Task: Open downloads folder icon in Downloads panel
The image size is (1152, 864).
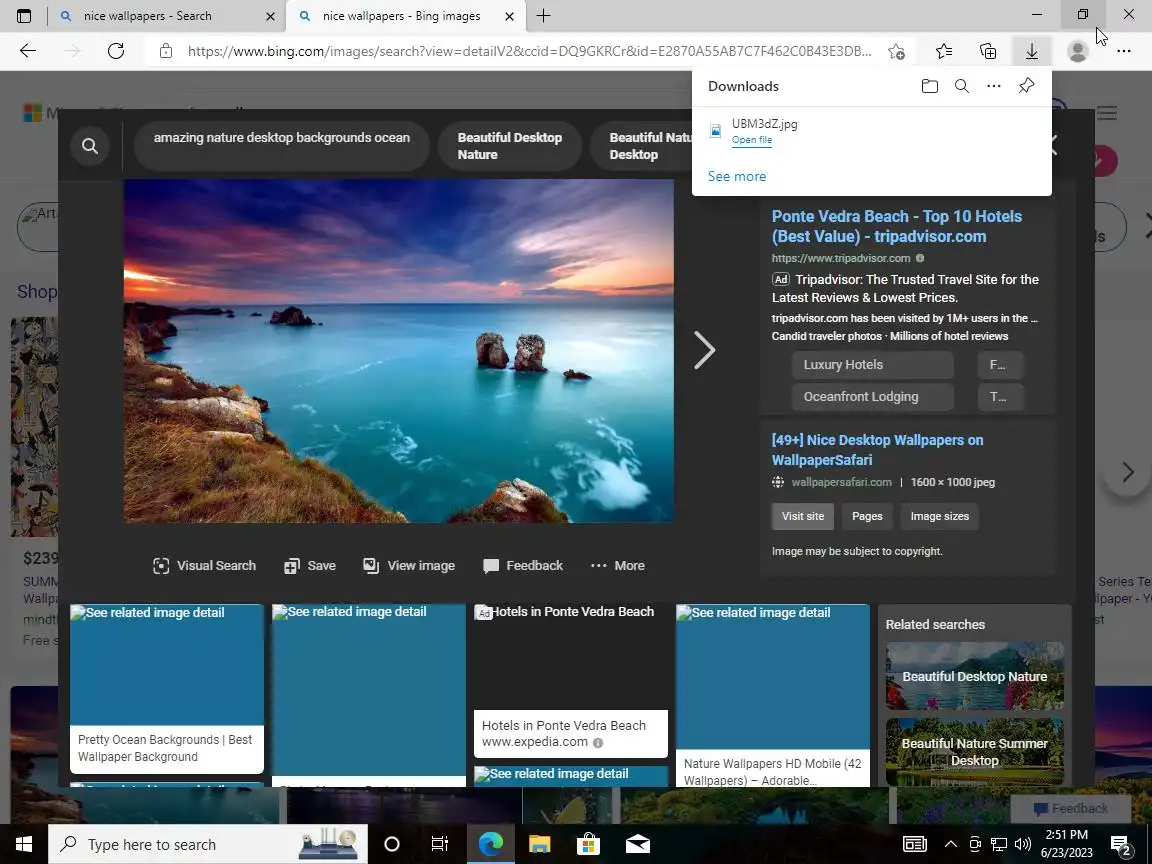Action: tap(929, 86)
